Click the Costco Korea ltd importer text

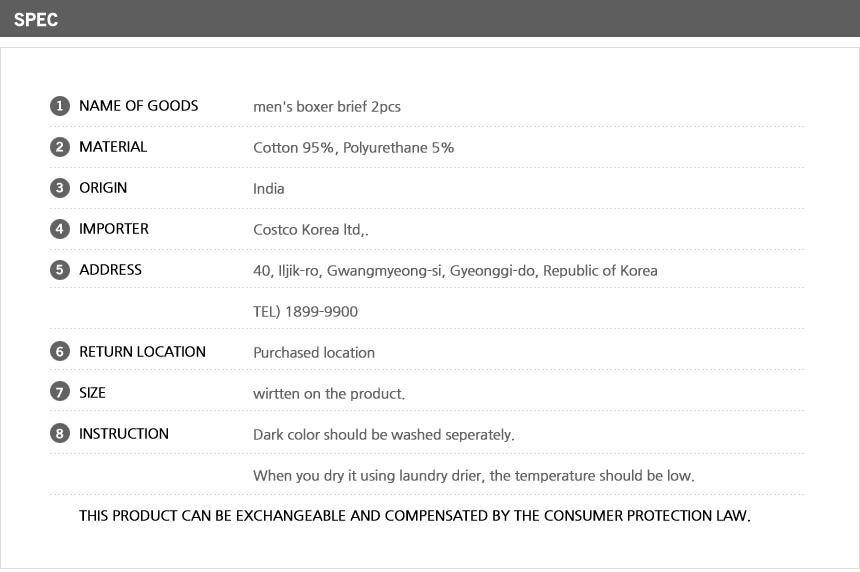(x=310, y=230)
